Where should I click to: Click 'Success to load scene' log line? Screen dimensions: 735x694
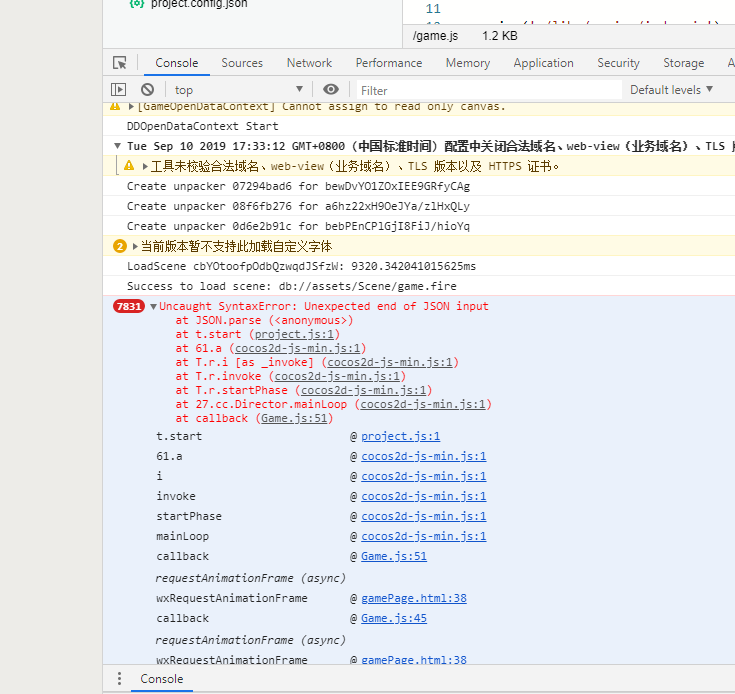292,286
